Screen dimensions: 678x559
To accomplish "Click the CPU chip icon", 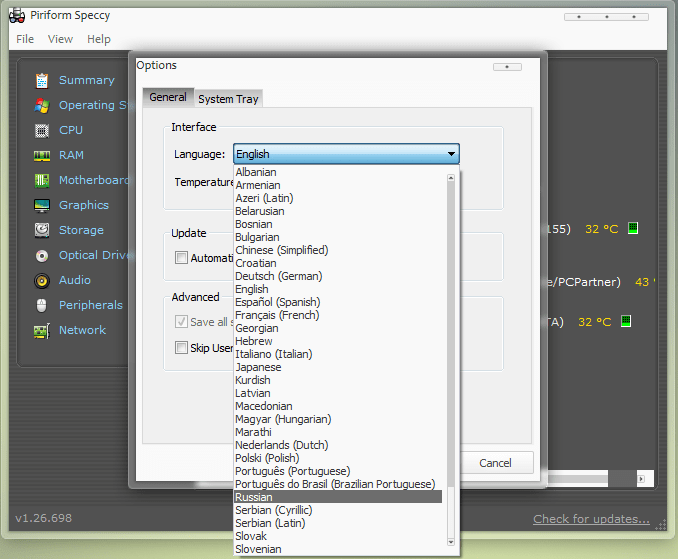I will pos(42,131).
